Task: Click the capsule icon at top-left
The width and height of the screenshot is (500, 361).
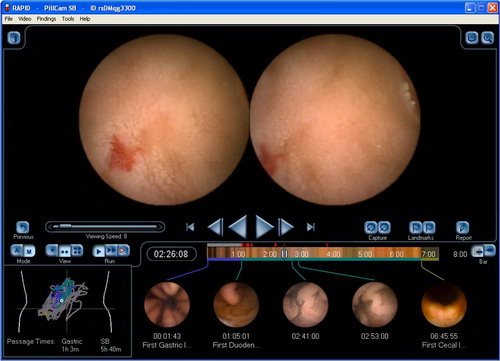Action: click(14, 38)
